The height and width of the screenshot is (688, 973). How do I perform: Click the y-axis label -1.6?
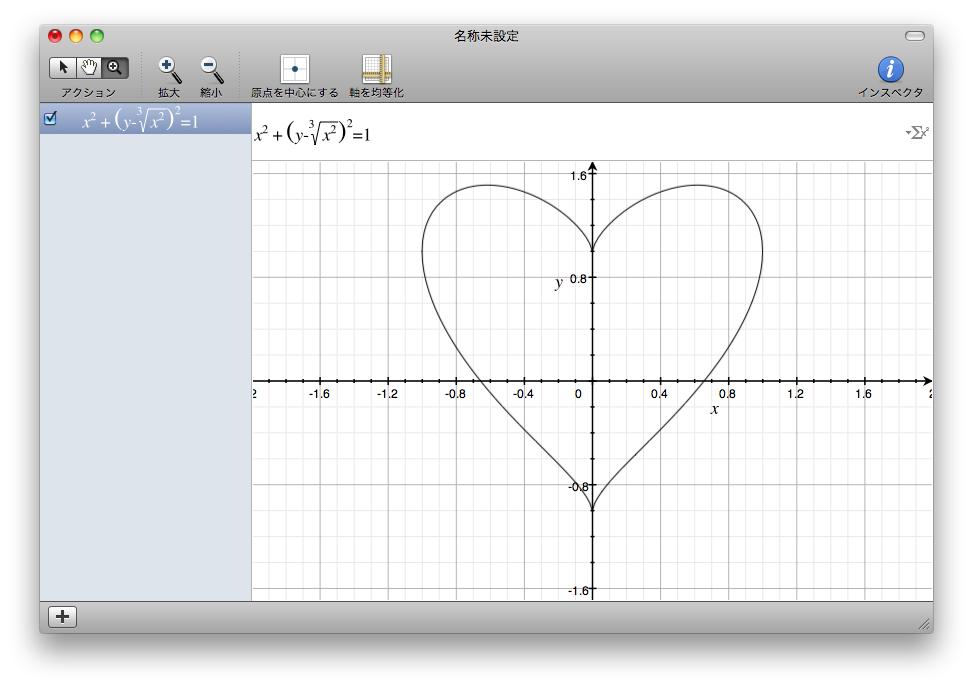pos(578,591)
